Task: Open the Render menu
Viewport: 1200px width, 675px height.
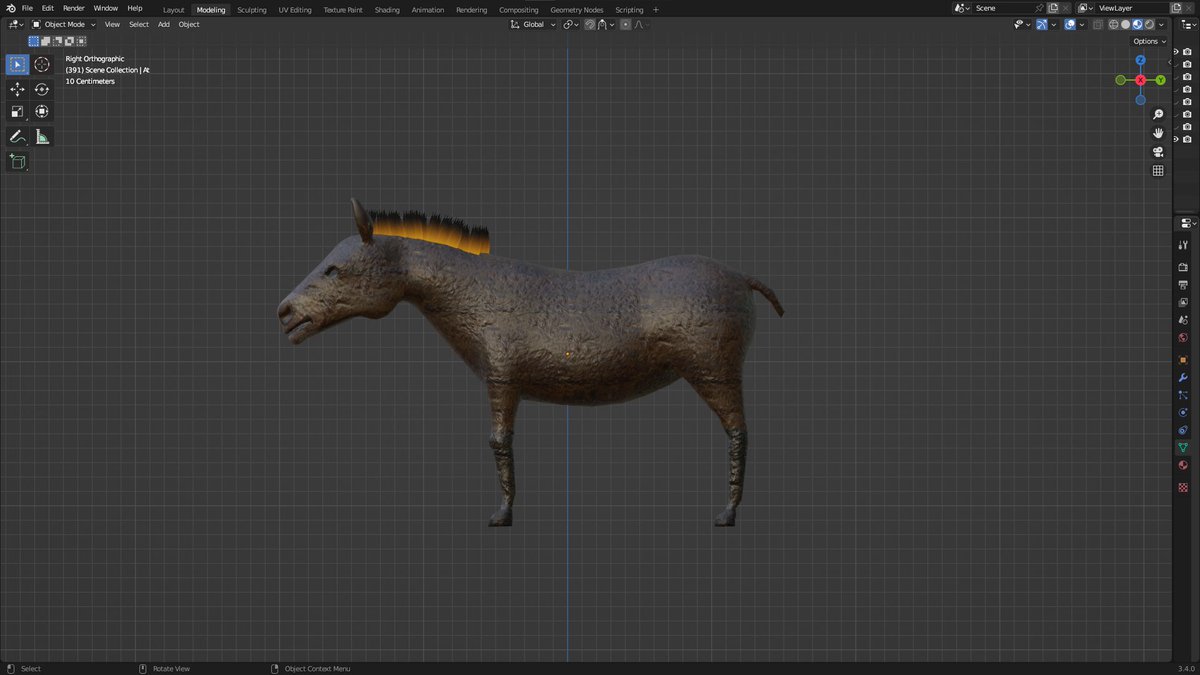Action: click(x=74, y=8)
